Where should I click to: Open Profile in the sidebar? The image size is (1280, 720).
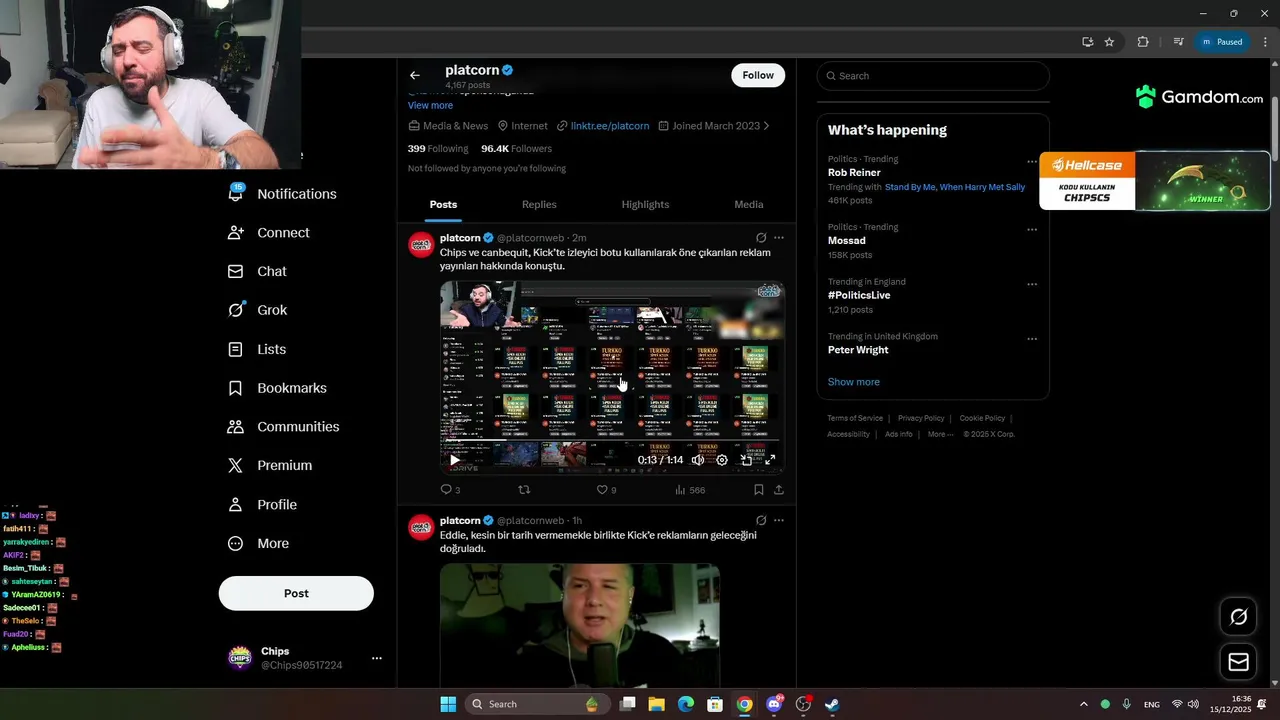pos(262,504)
